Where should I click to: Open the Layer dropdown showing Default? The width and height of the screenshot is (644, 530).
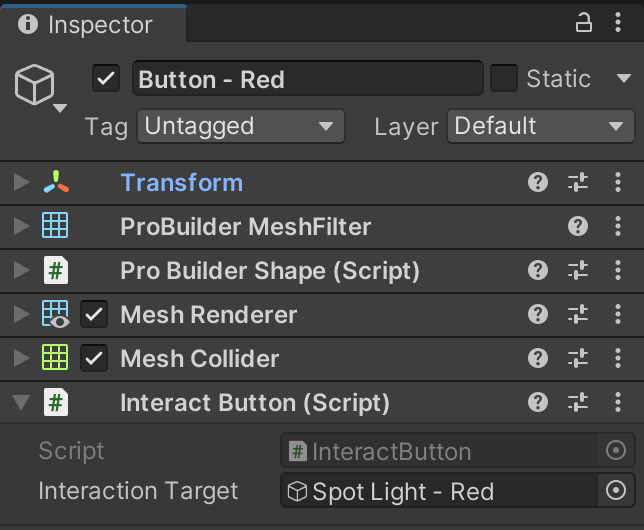click(538, 126)
